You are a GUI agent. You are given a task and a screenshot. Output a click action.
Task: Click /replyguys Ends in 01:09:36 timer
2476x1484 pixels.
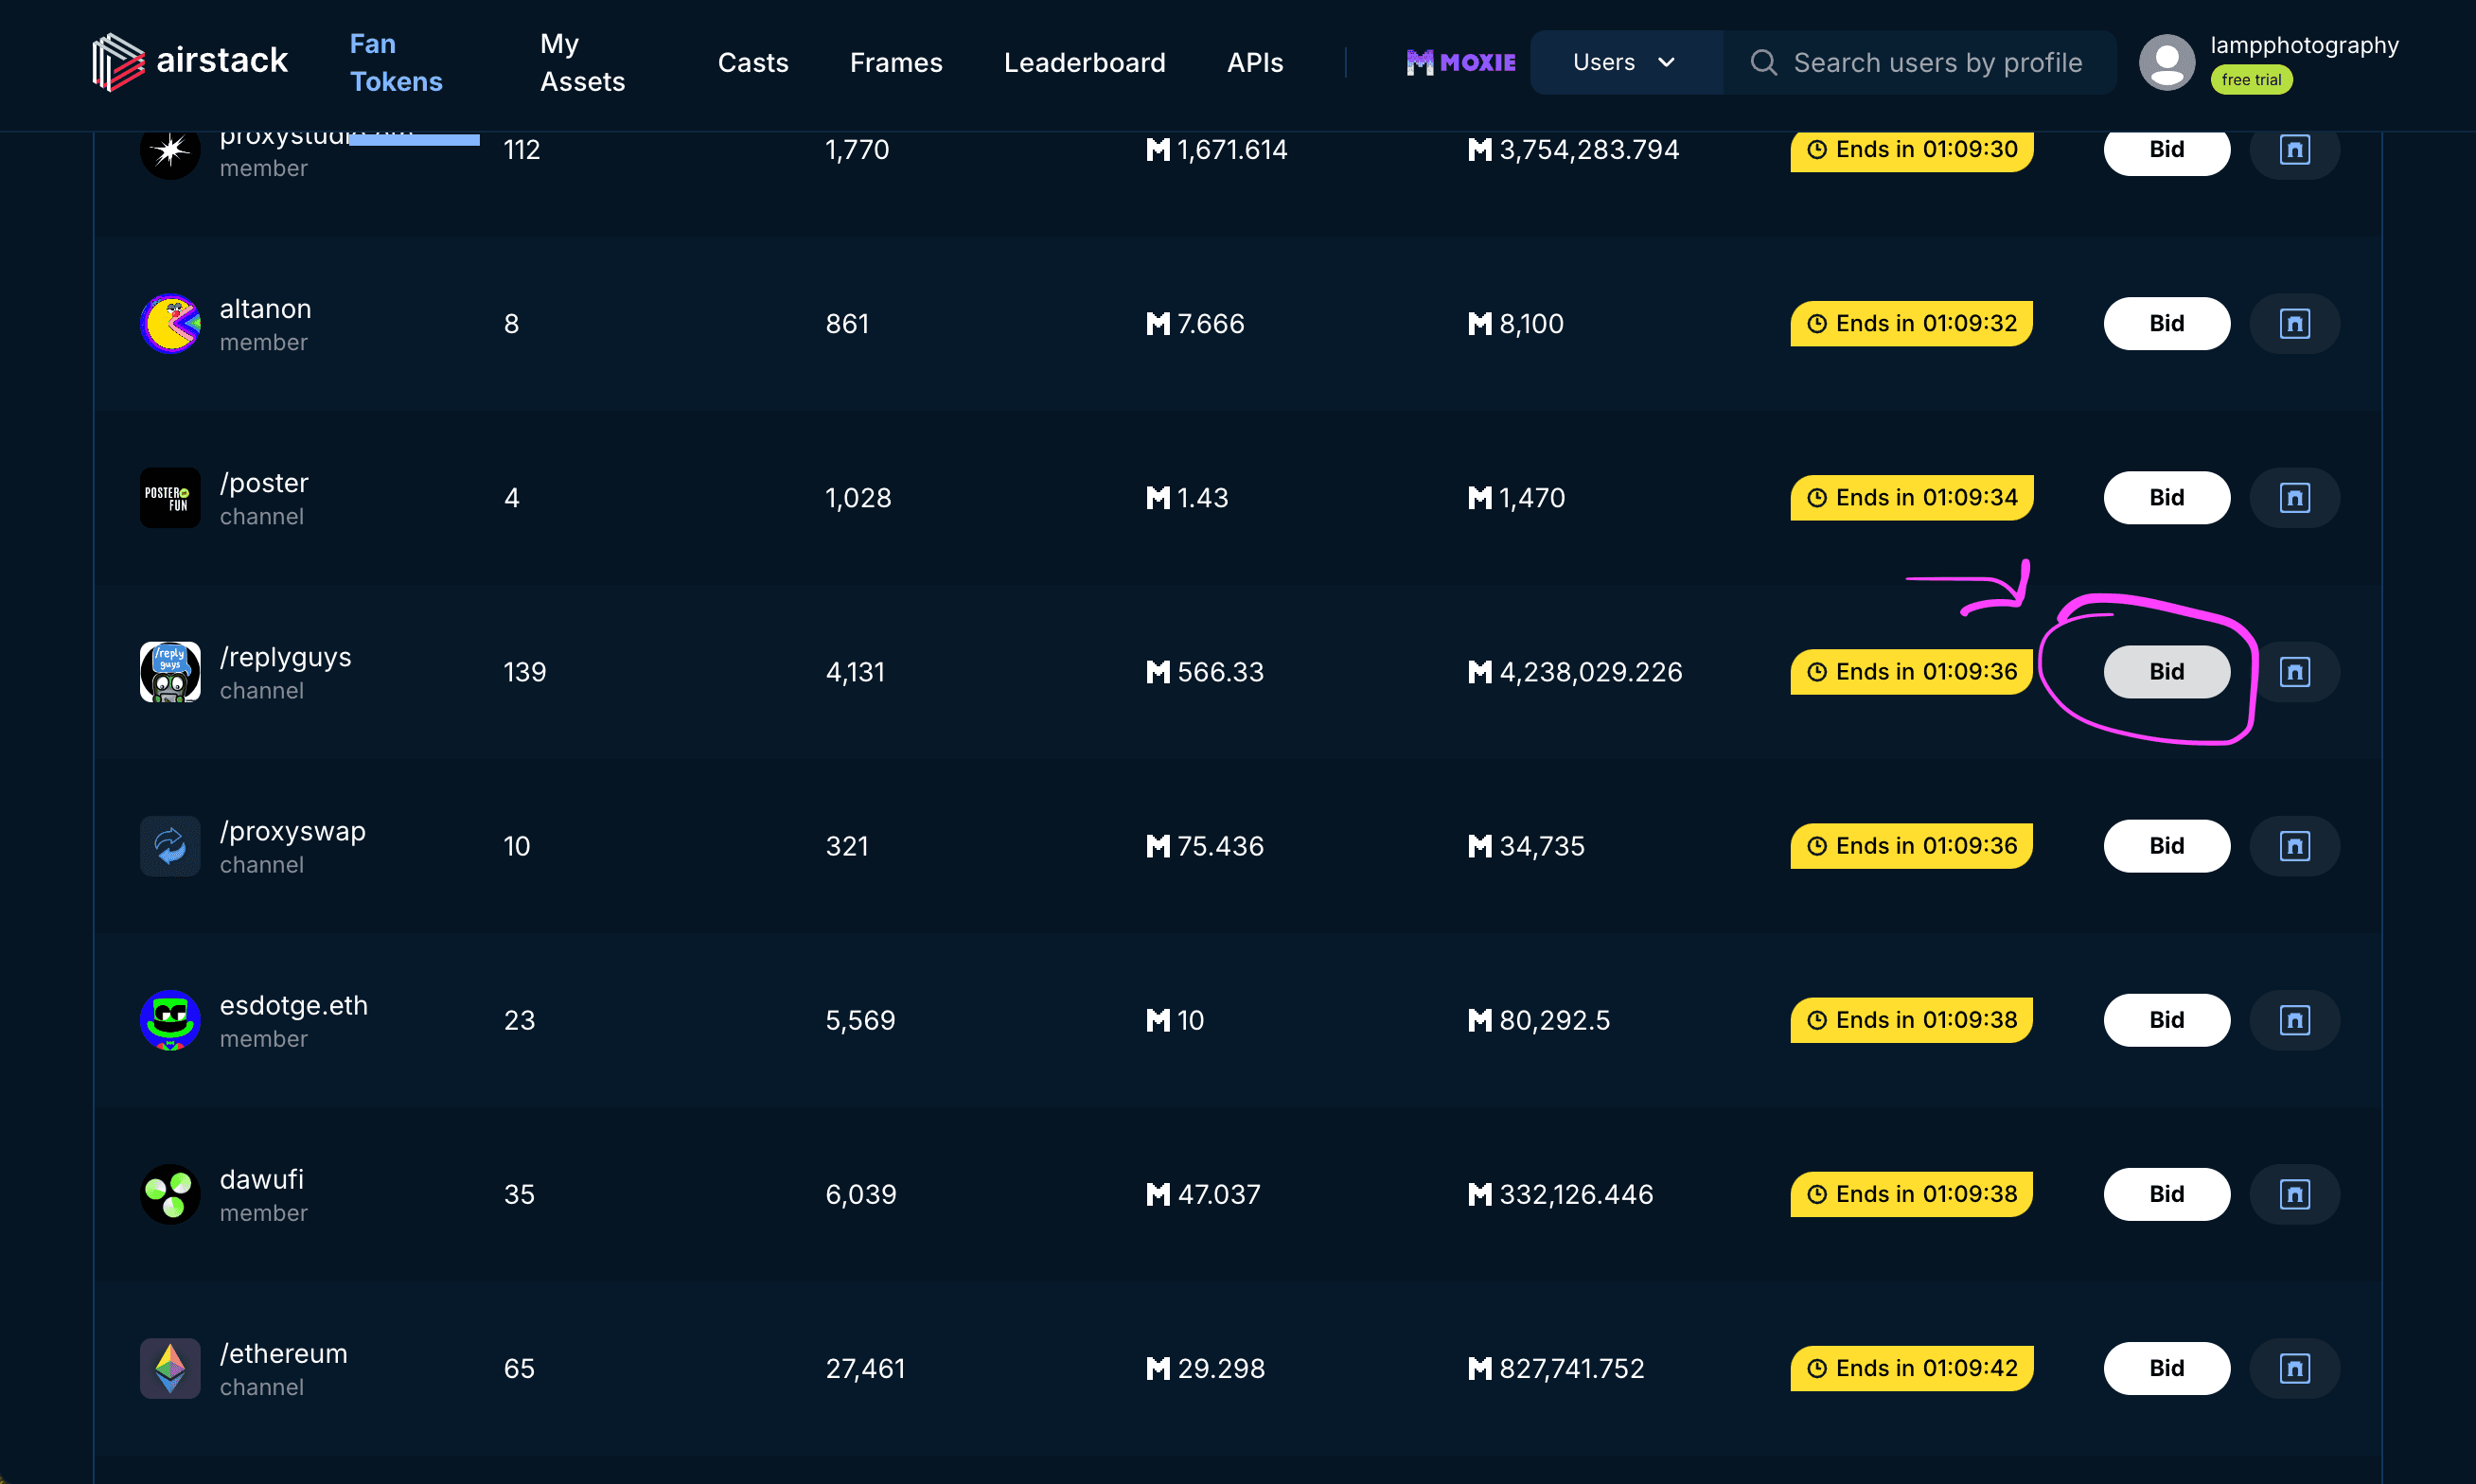tap(1912, 672)
